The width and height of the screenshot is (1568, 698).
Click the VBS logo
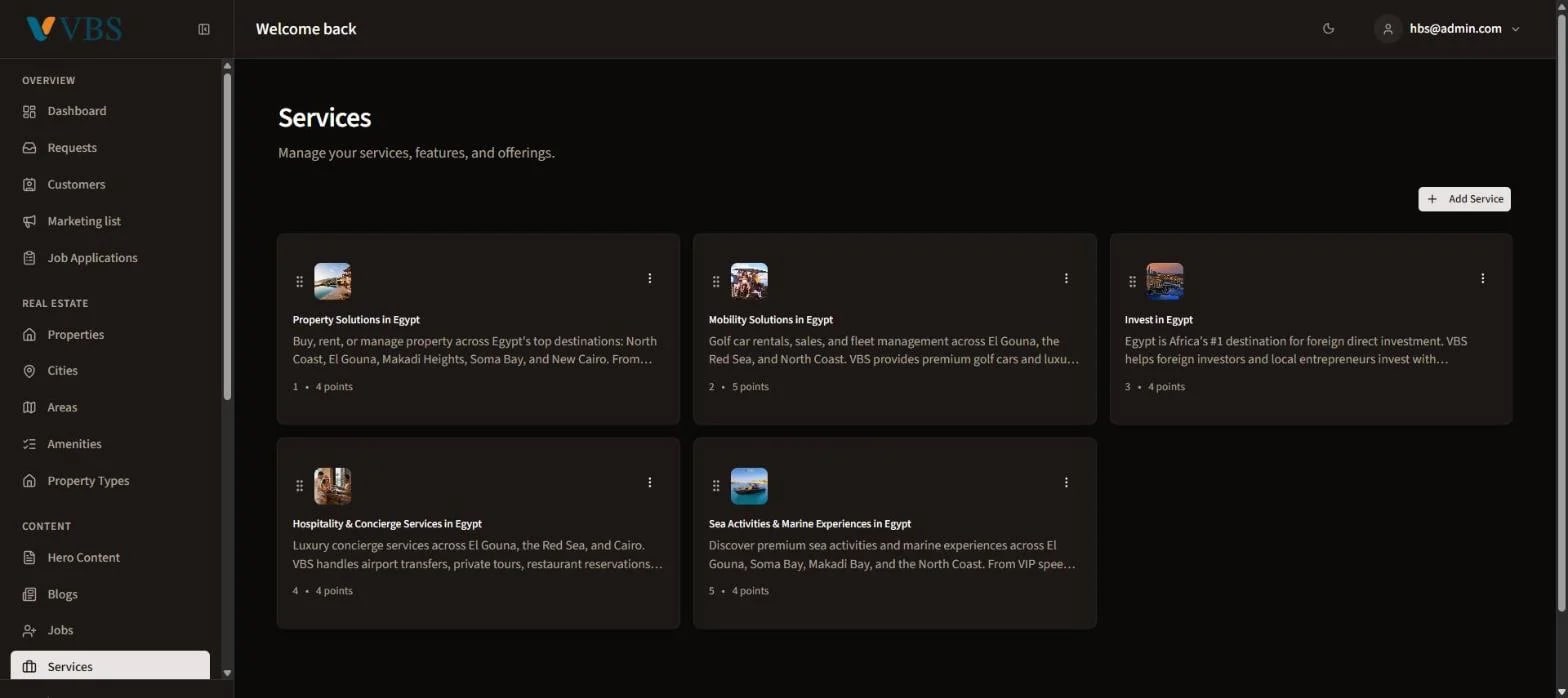(x=75, y=29)
